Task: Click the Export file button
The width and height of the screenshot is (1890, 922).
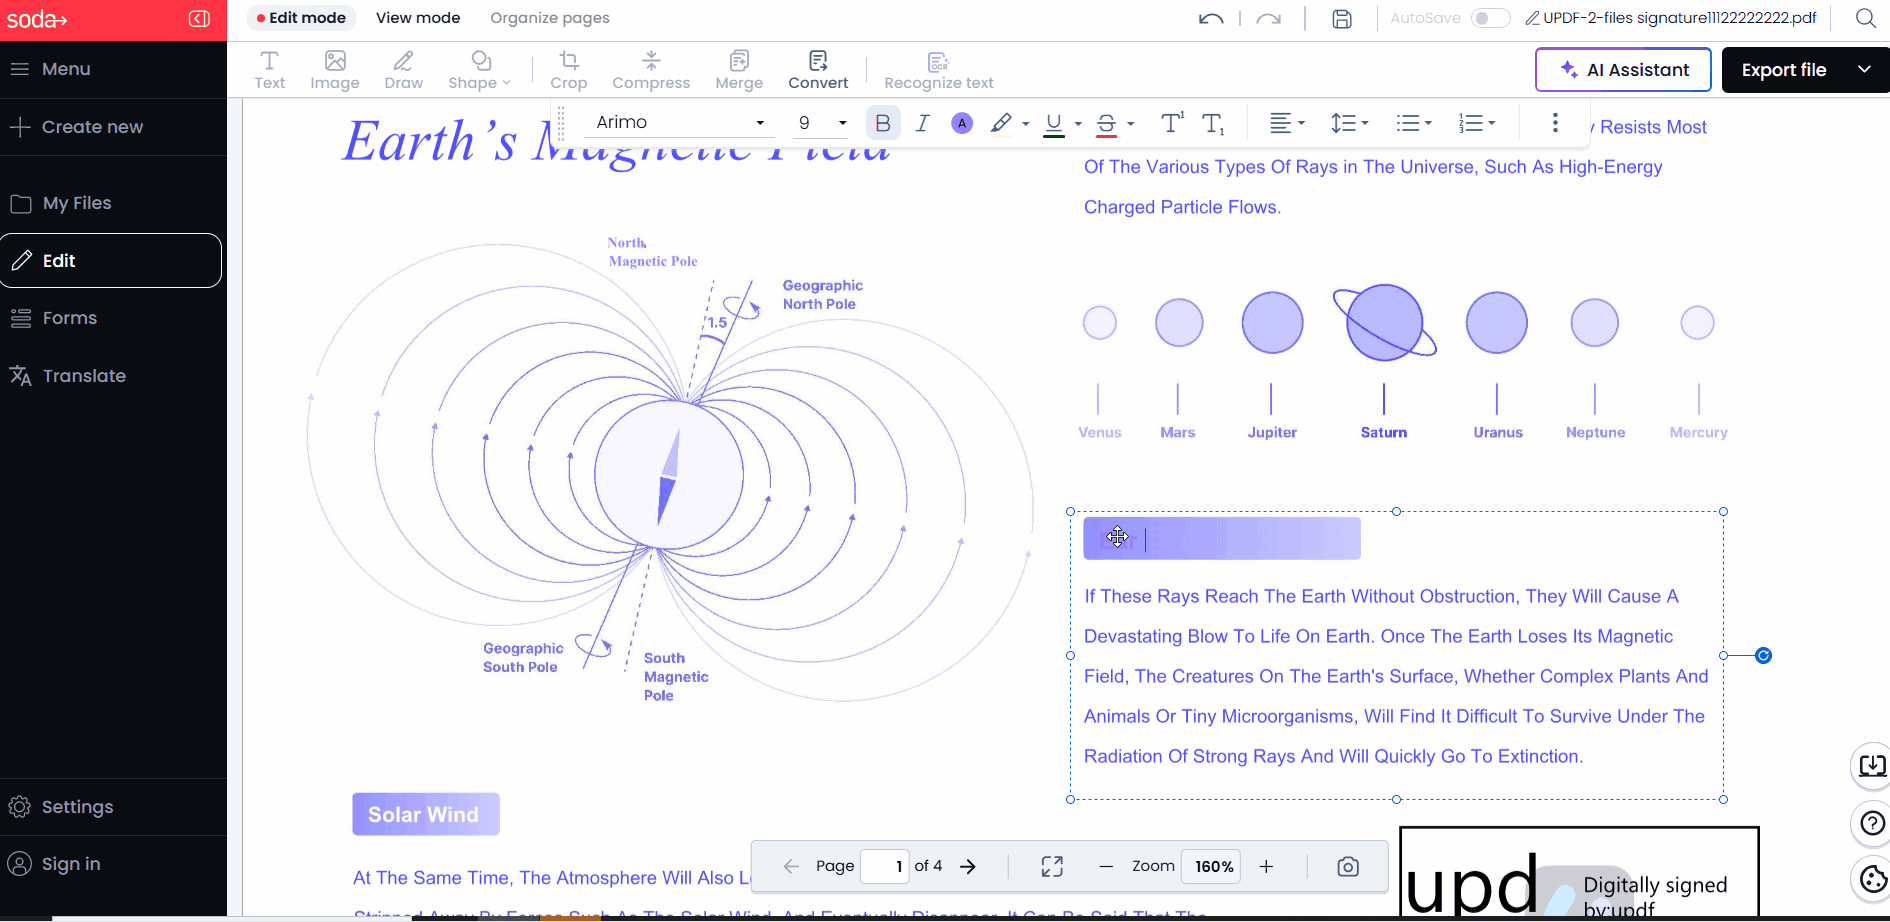Action: 1784,70
